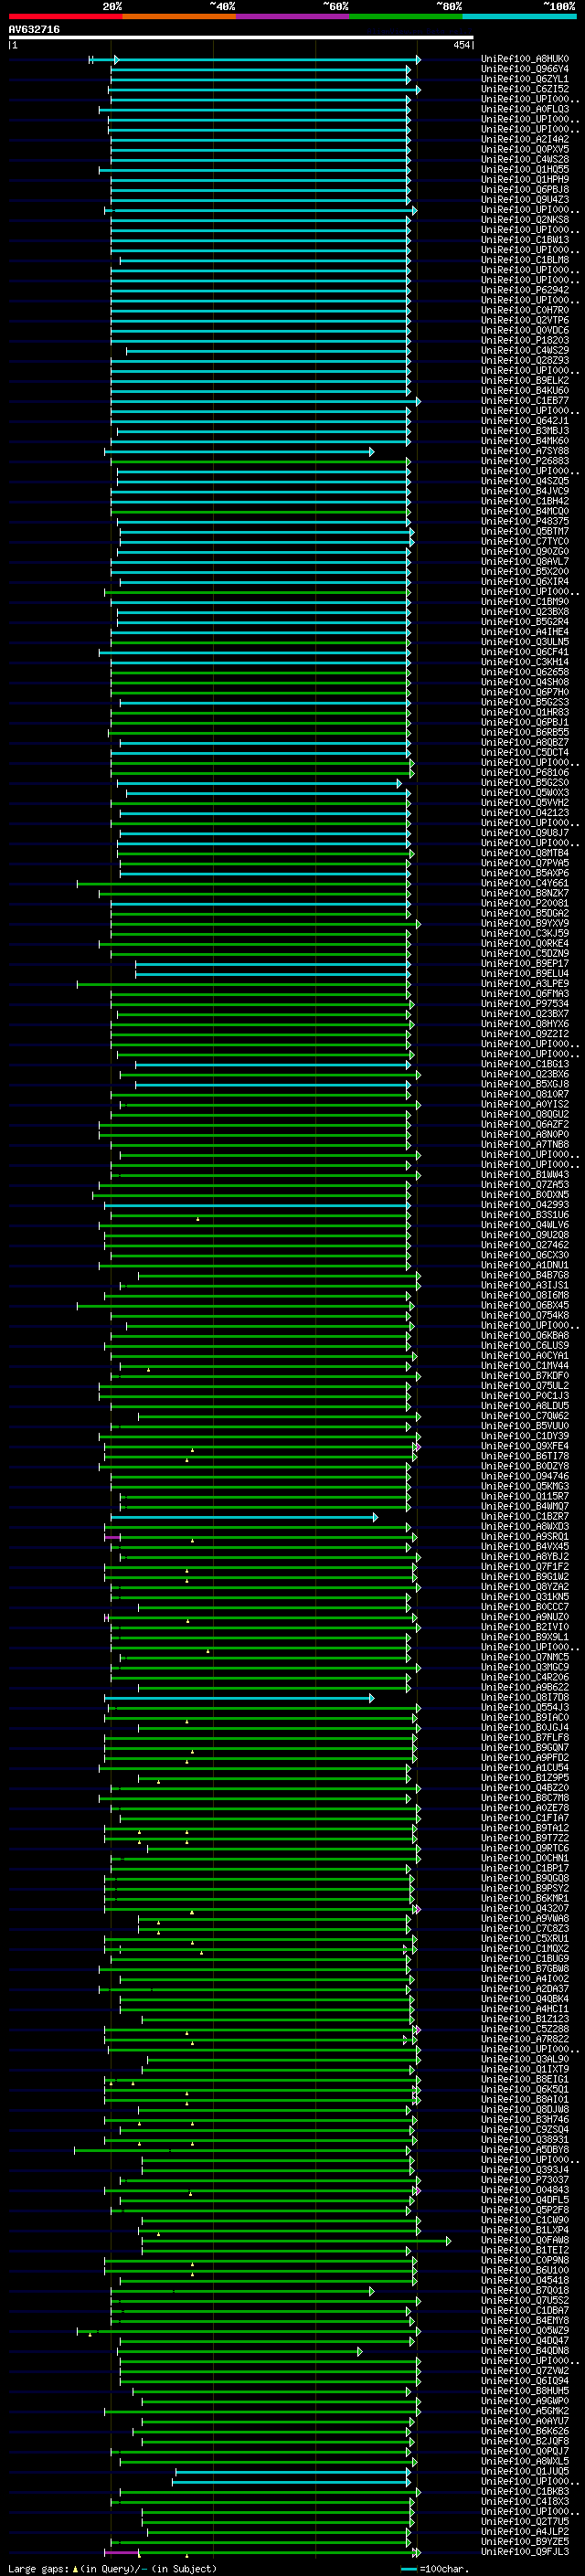Select the UniRef100_C6LUS9 label
The height and width of the screenshot is (2576, 585).
click(x=525, y=1346)
